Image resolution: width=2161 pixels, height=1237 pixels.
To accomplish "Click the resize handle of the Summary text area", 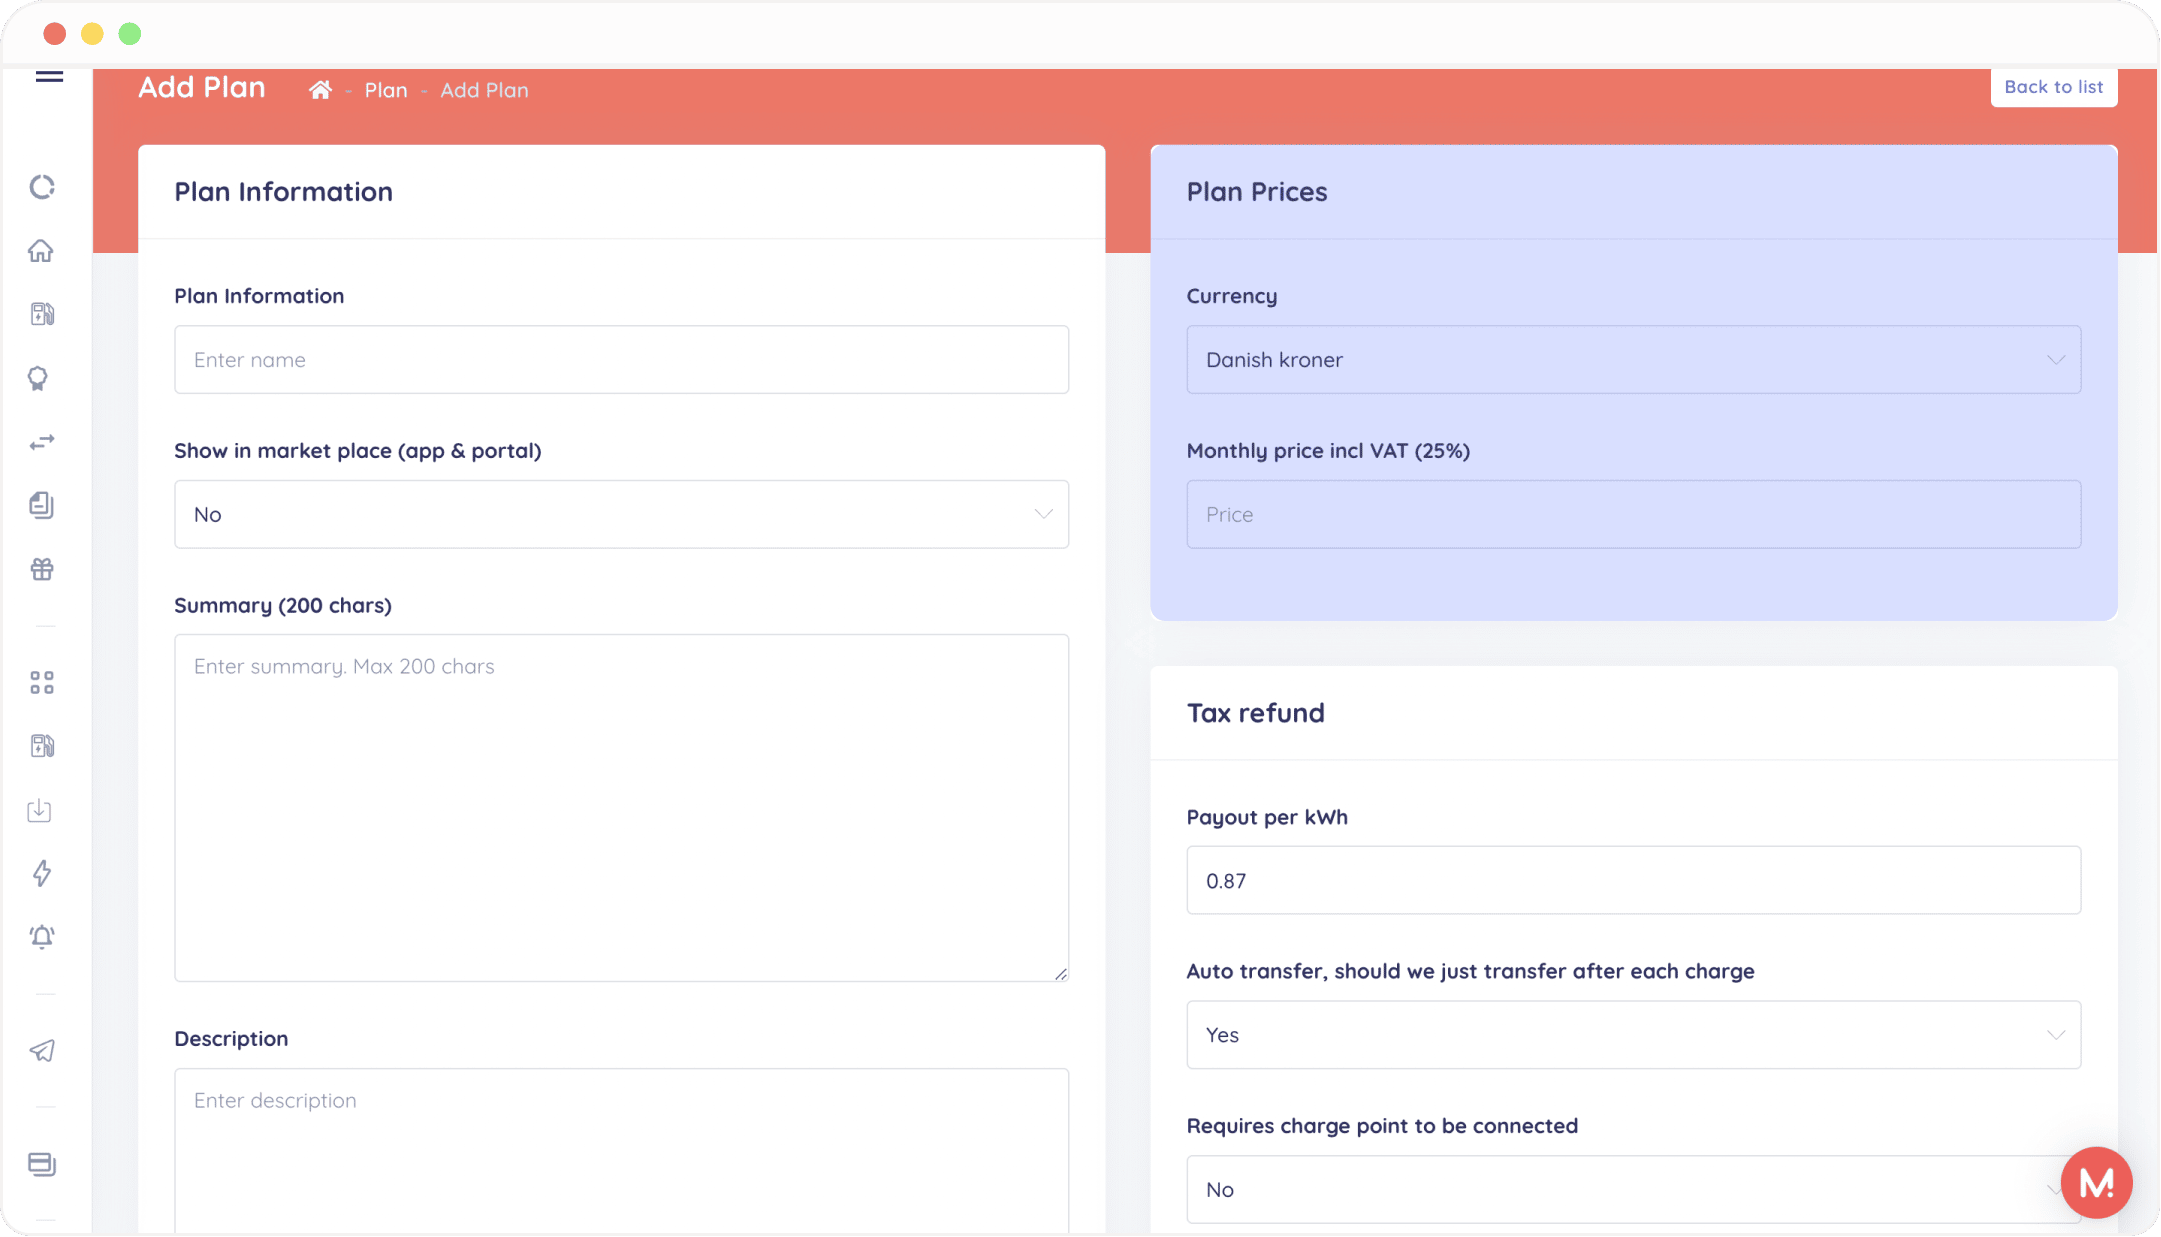I will click(1060, 973).
